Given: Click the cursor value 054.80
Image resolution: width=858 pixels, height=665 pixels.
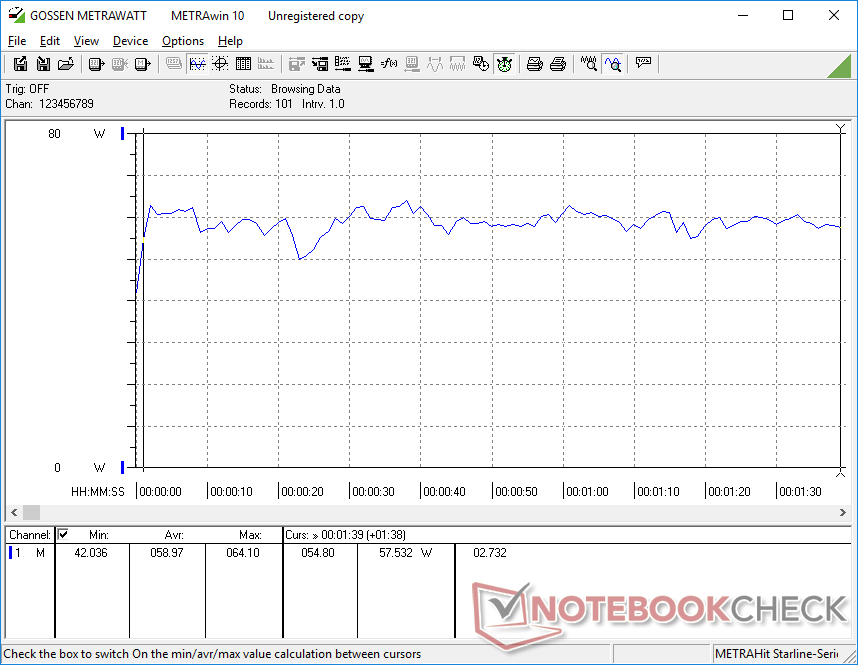Looking at the screenshot, I should (x=318, y=553).
